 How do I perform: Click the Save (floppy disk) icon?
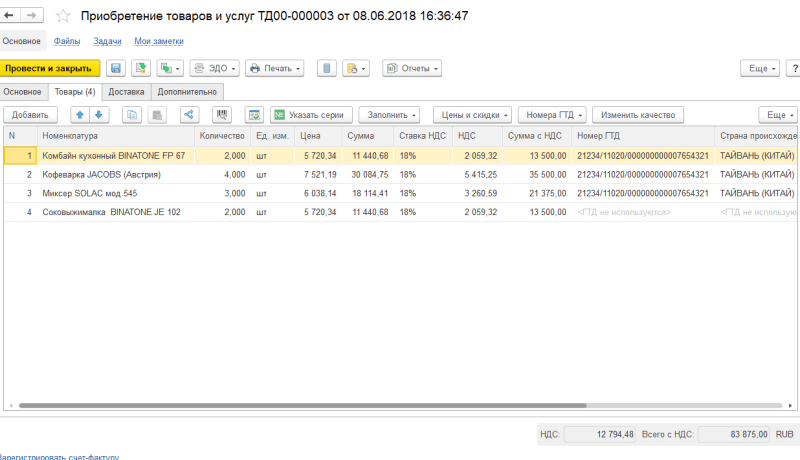tap(115, 68)
